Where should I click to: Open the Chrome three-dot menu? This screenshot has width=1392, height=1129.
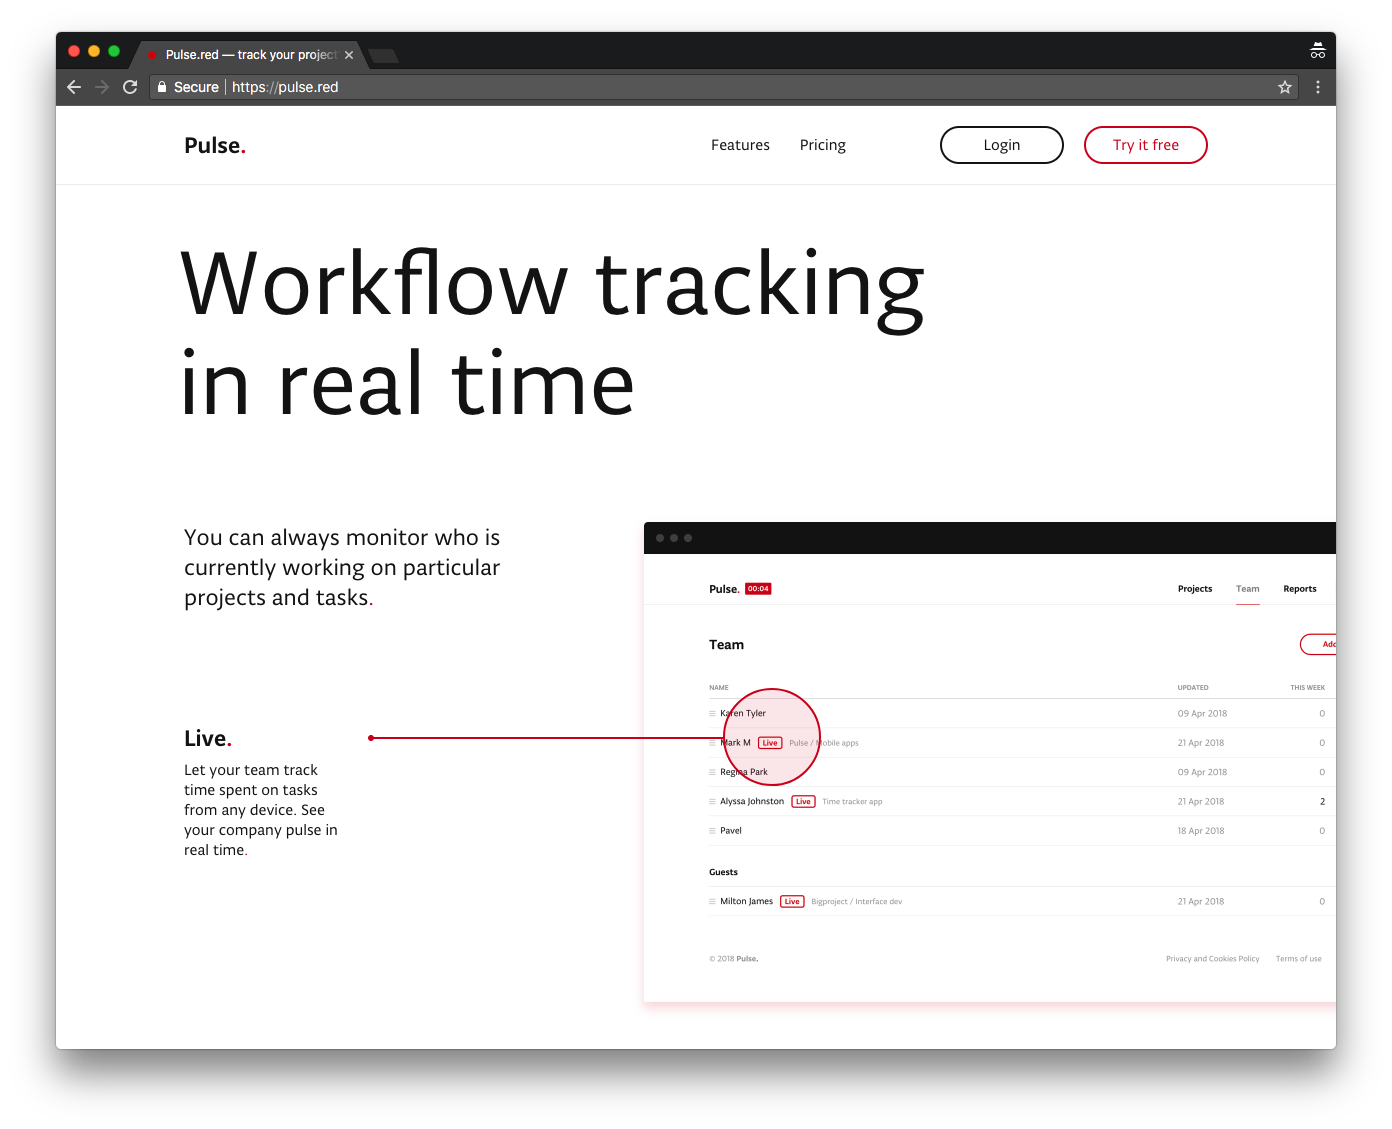coord(1318,87)
